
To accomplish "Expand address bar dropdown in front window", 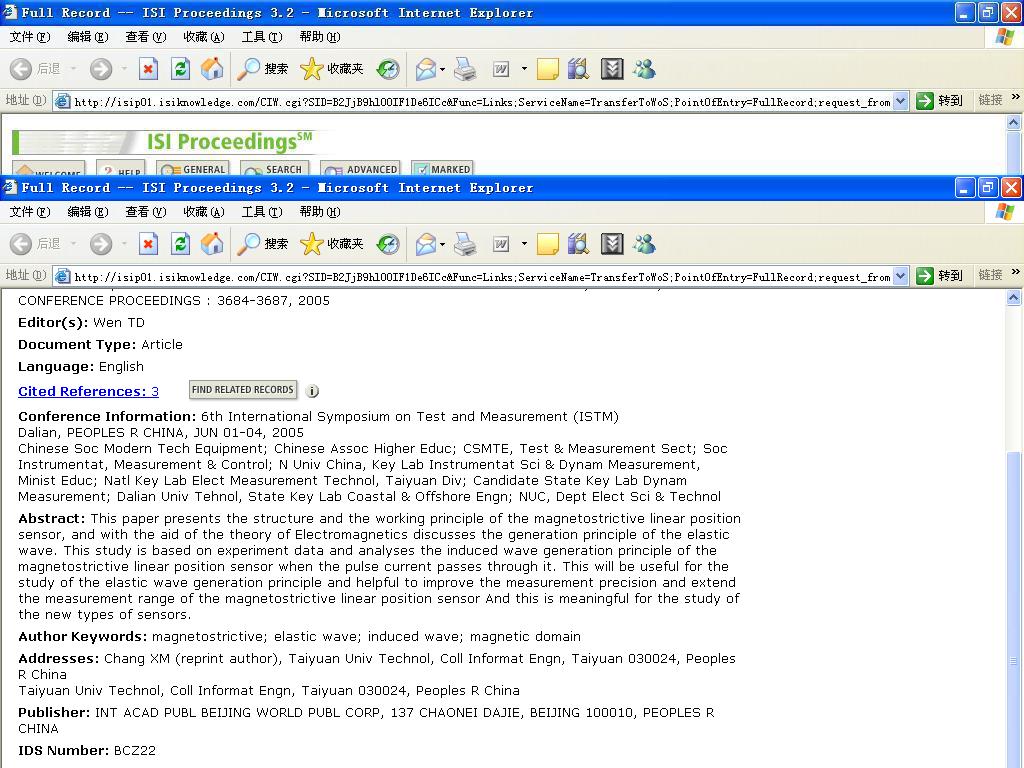I will (x=900, y=276).
